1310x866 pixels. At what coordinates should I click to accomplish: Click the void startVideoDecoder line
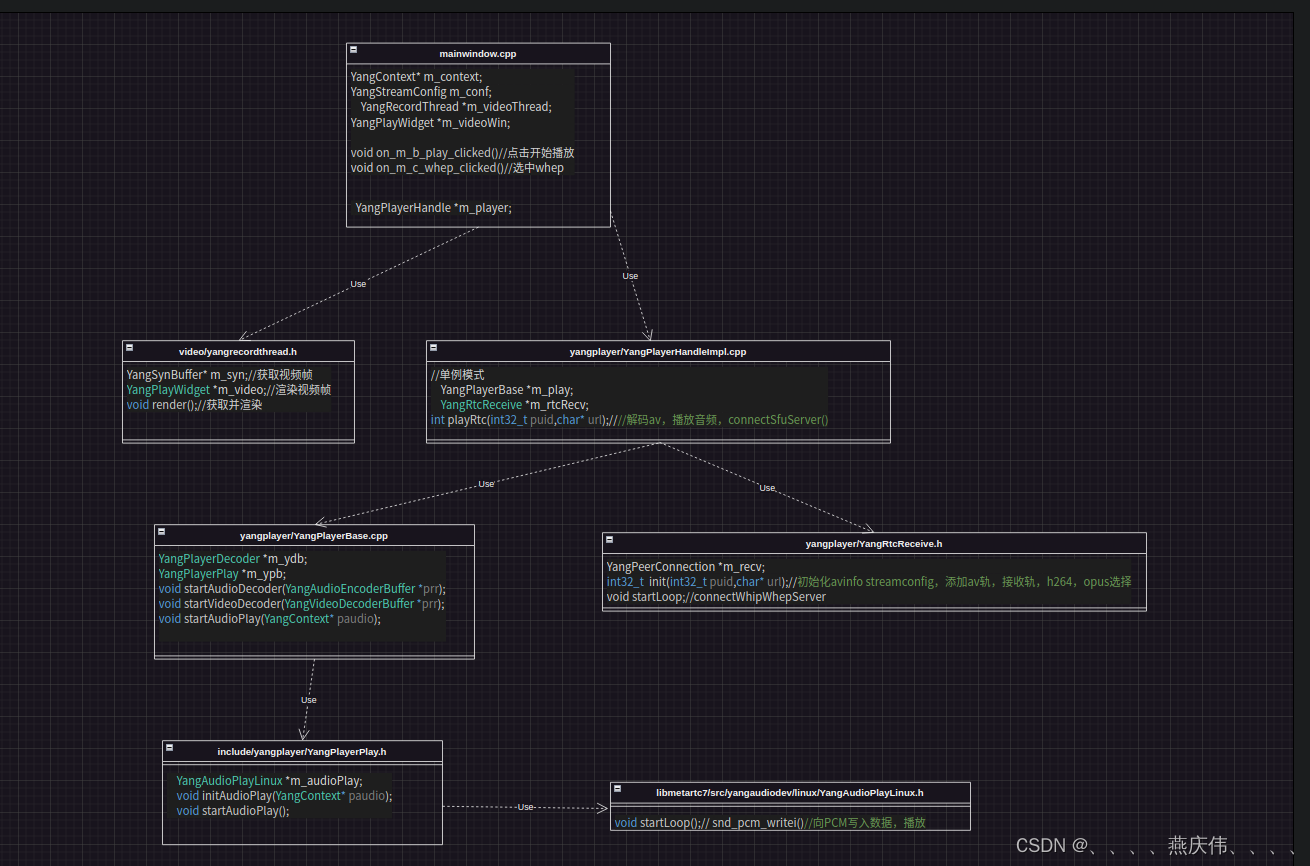(301, 604)
